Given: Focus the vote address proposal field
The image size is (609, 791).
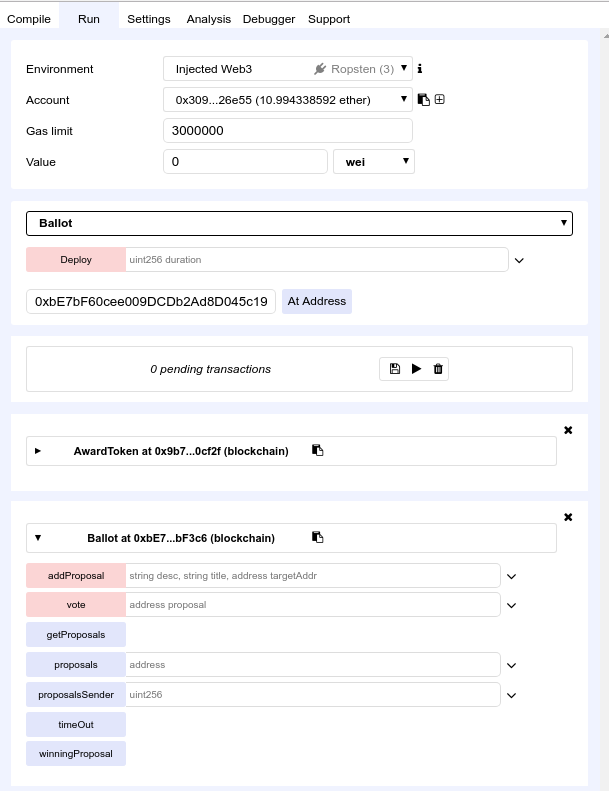Looking at the screenshot, I should click(x=313, y=605).
